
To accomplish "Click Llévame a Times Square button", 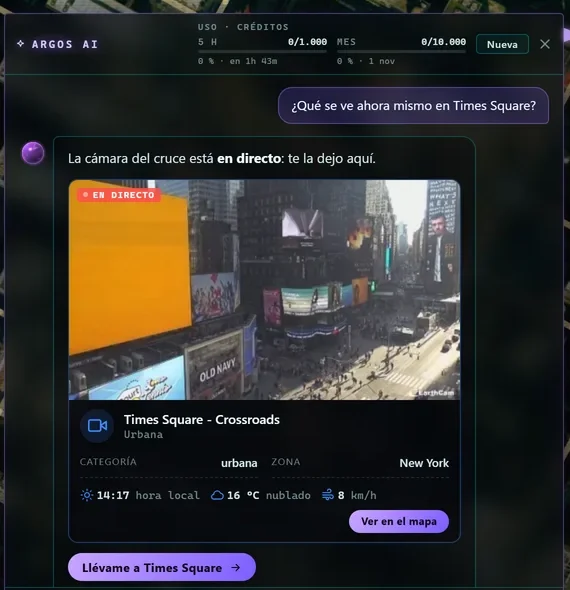I will 162,567.
